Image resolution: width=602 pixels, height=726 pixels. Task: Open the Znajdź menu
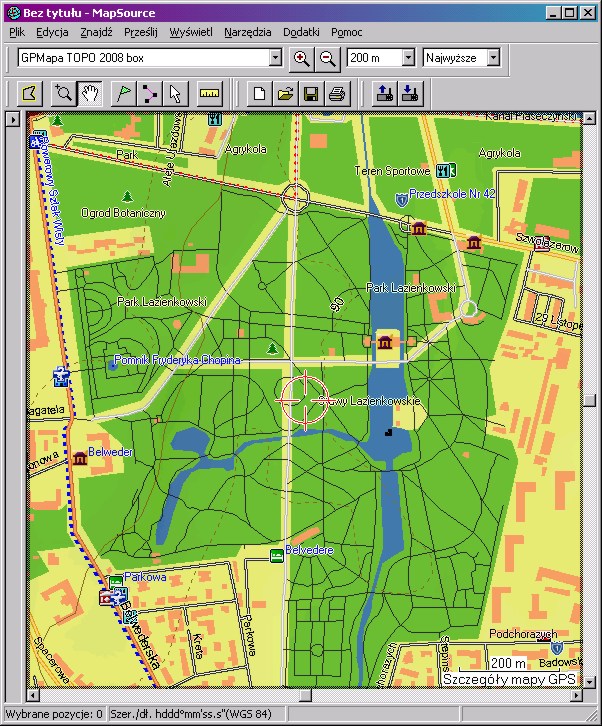point(96,32)
